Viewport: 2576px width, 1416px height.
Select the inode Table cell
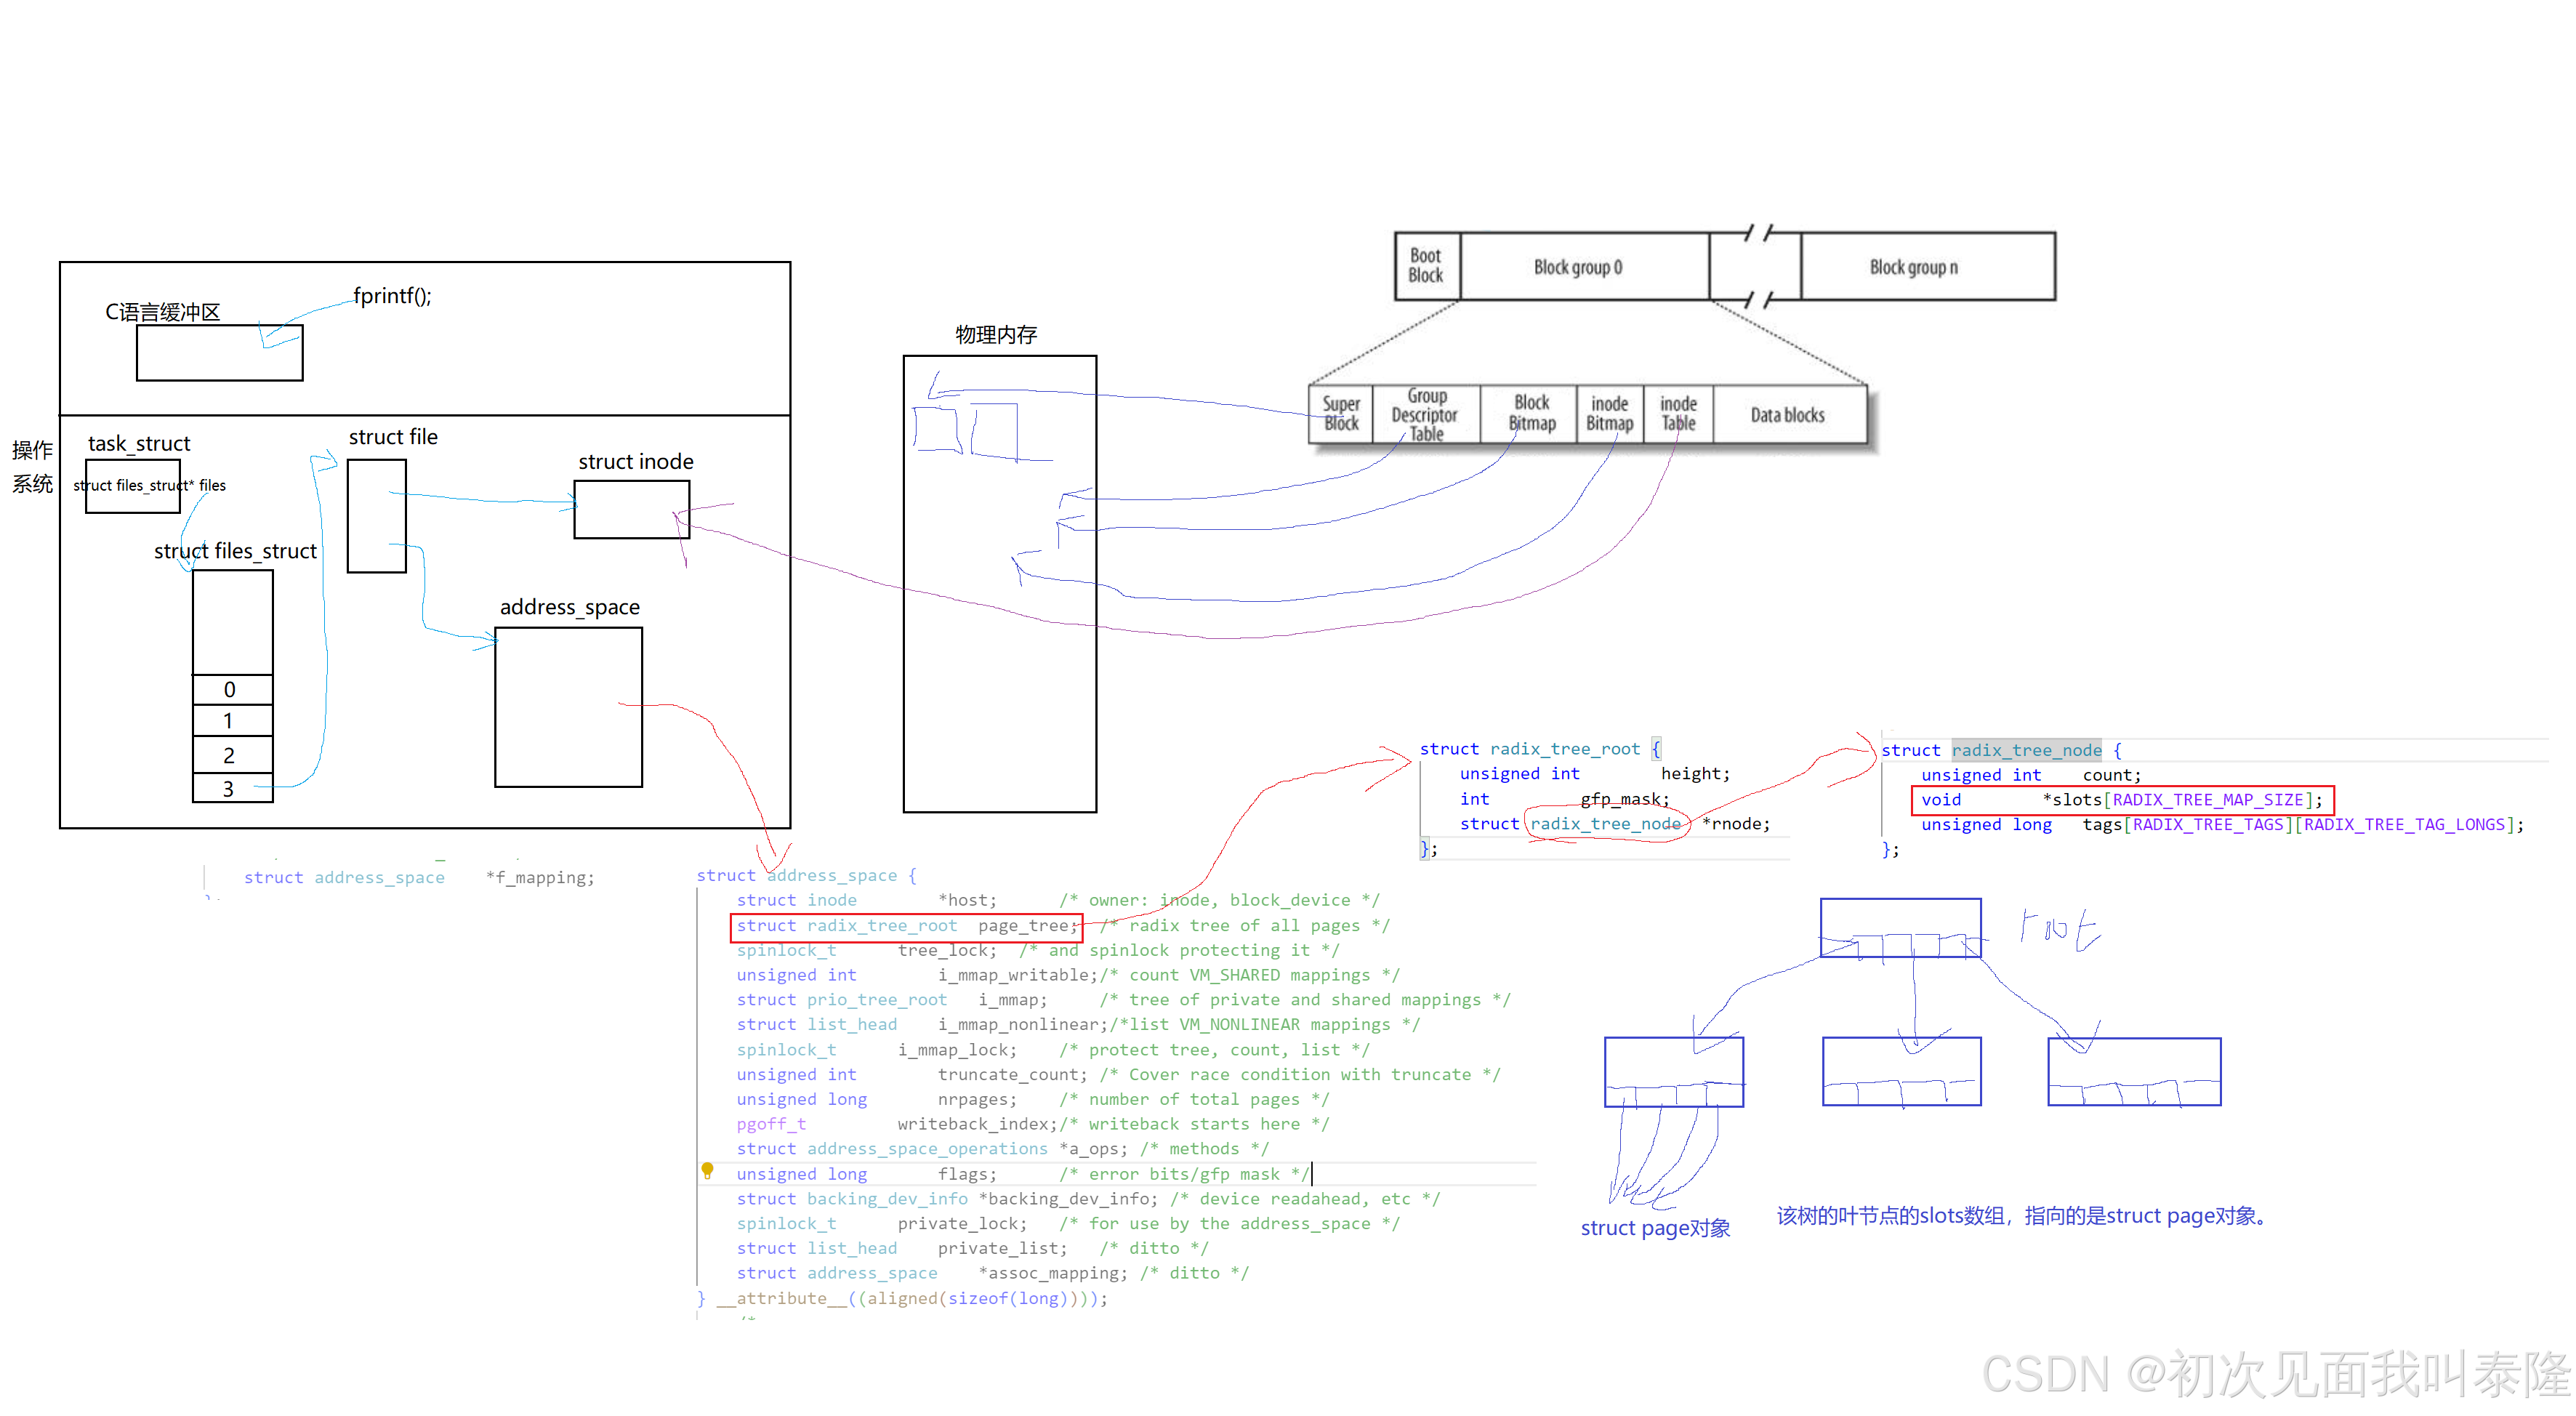point(1678,414)
